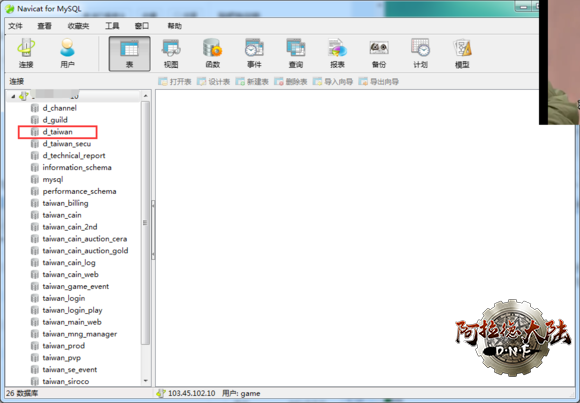Image resolution: width=580 pixels, height=403 pixels.
Task: Click the 导入向导 (Import Wizard) button
Action: point(333,81)
